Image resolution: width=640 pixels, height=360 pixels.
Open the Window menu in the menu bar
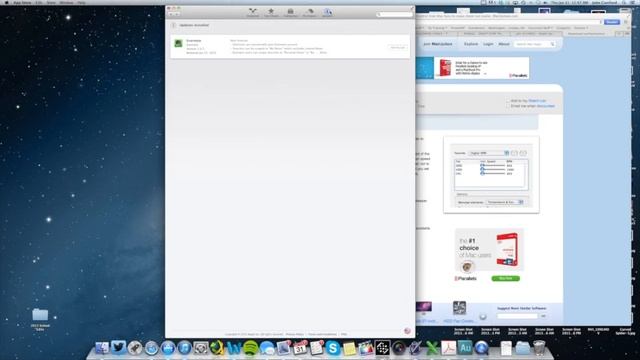point(67,2)
